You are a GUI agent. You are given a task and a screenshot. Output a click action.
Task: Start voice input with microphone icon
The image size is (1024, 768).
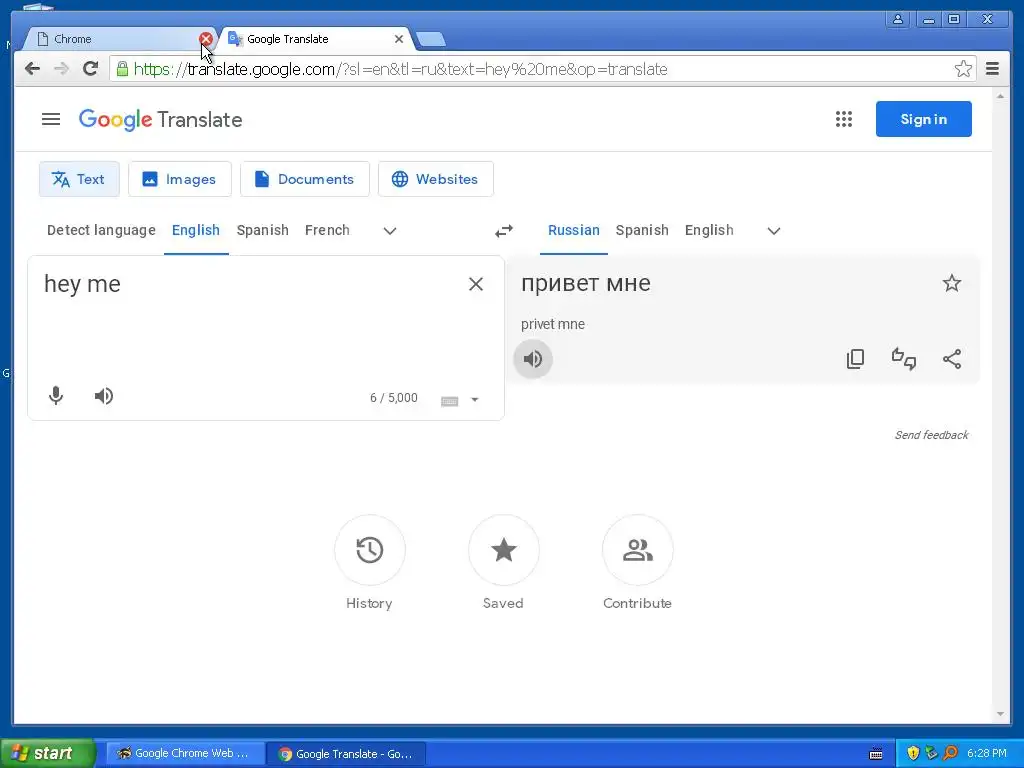(56, 396)
